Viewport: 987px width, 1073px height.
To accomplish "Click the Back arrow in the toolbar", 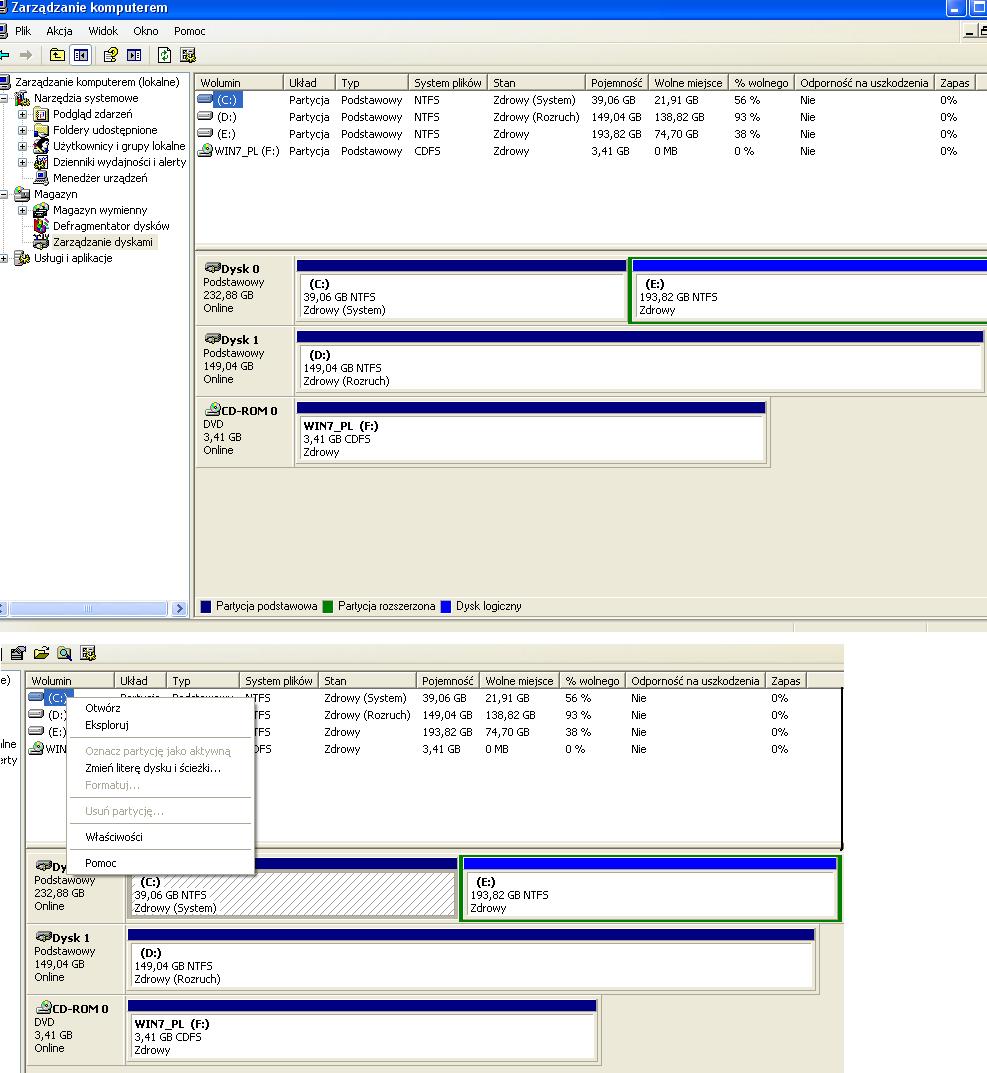I will pos(4,55).
